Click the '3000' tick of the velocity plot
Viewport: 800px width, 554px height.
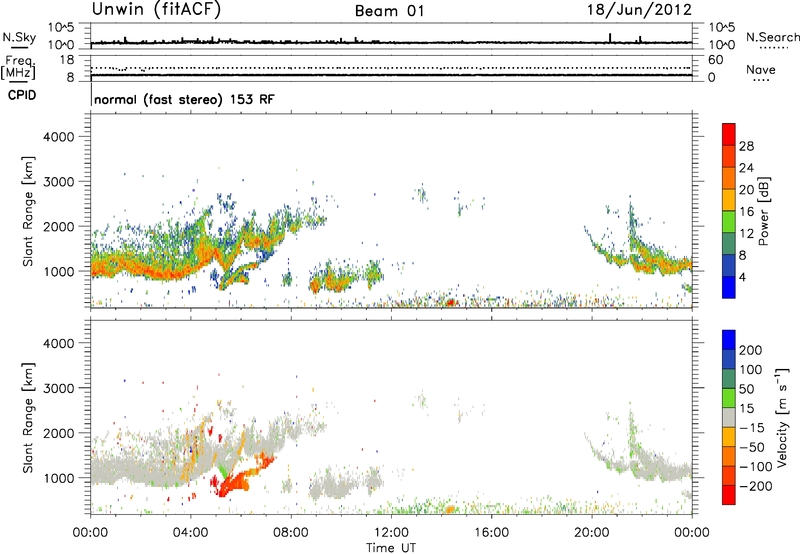coord(59,388)
